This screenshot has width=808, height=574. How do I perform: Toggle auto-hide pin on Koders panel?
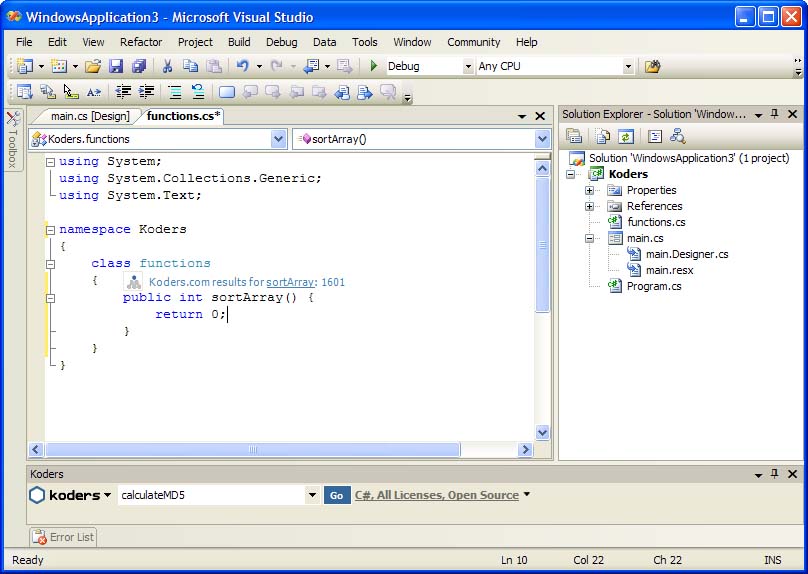point(775,474)
